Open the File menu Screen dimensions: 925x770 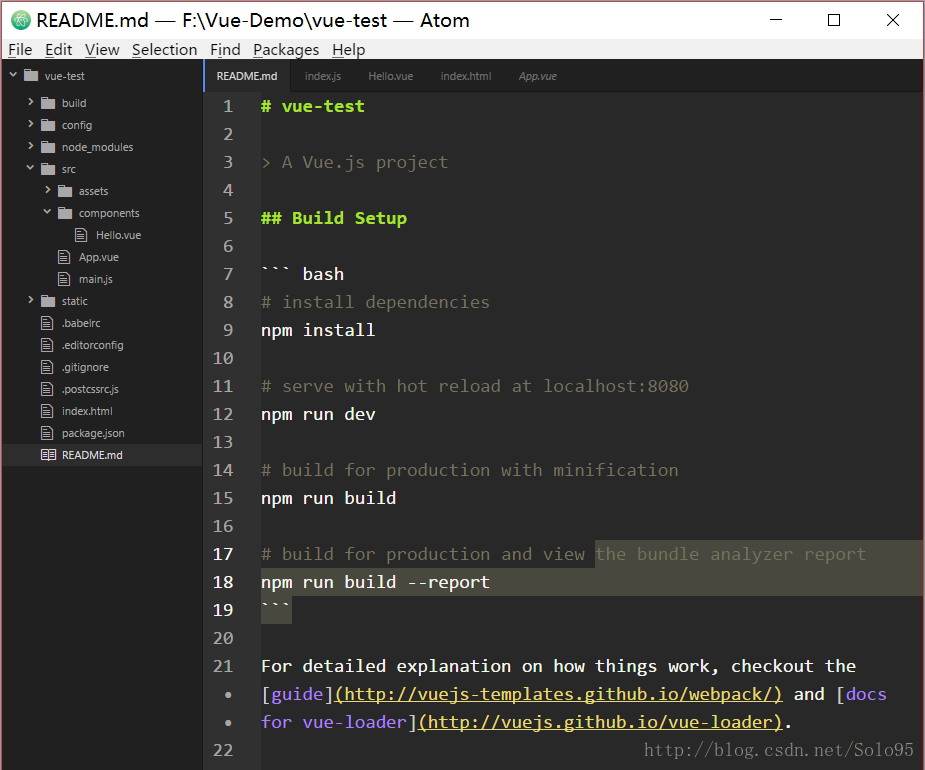[20, 50]
